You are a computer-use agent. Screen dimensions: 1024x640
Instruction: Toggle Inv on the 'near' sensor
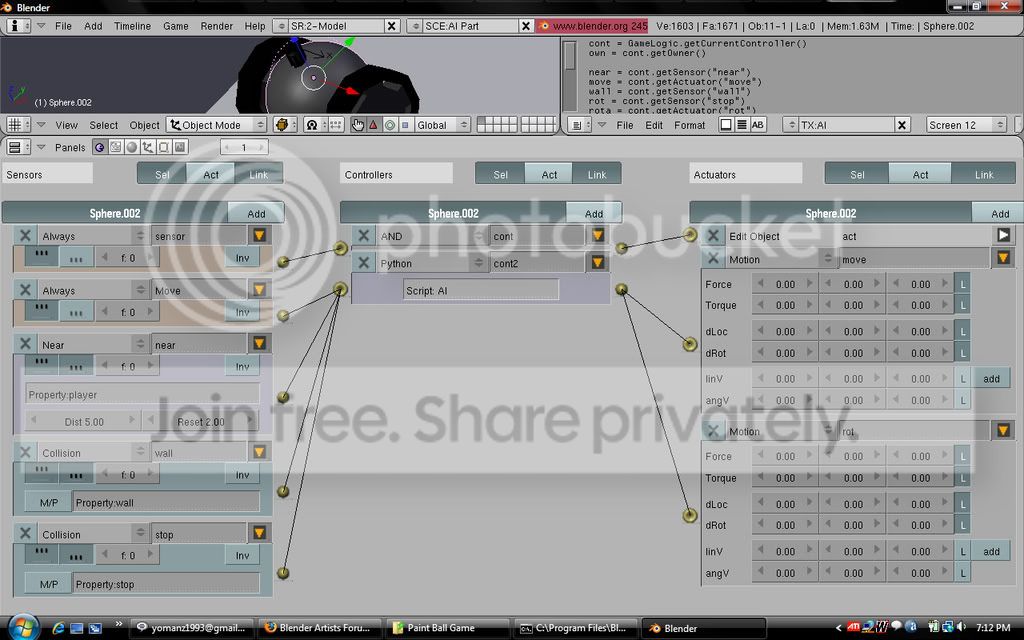tap(242, 366)
